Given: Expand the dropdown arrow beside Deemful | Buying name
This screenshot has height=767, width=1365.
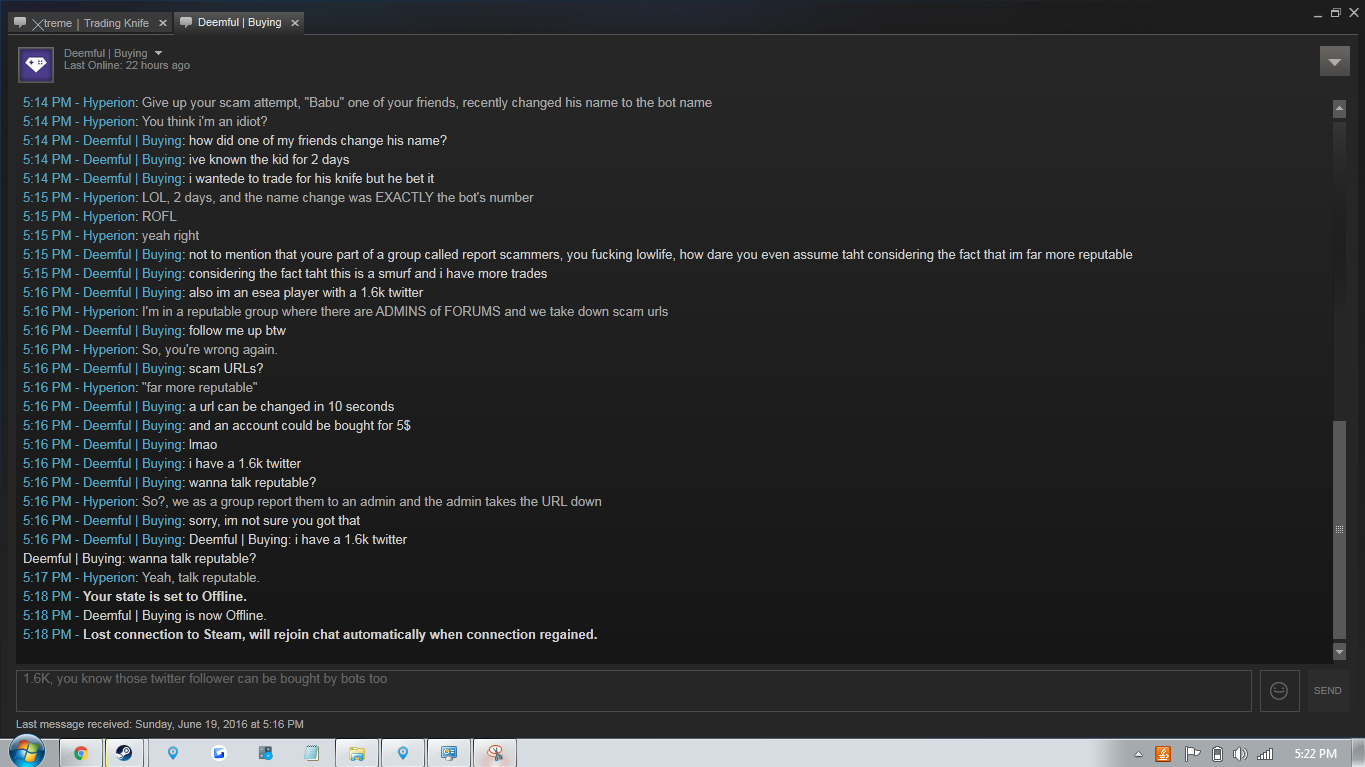Looking at the screenshot, I should tap(158, 53).
